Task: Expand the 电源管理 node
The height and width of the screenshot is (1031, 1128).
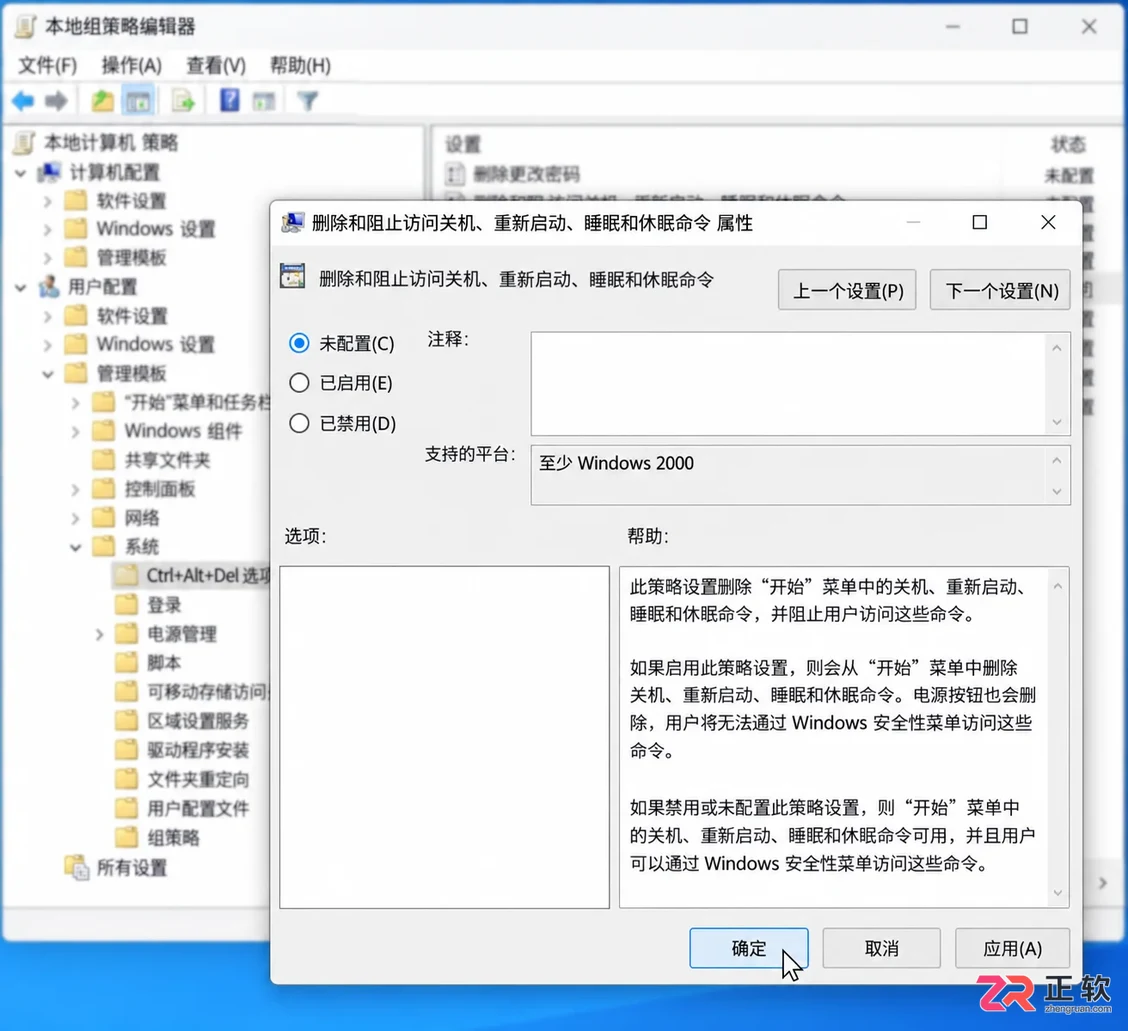Action: pyautogui.click(x=99, y=635)
